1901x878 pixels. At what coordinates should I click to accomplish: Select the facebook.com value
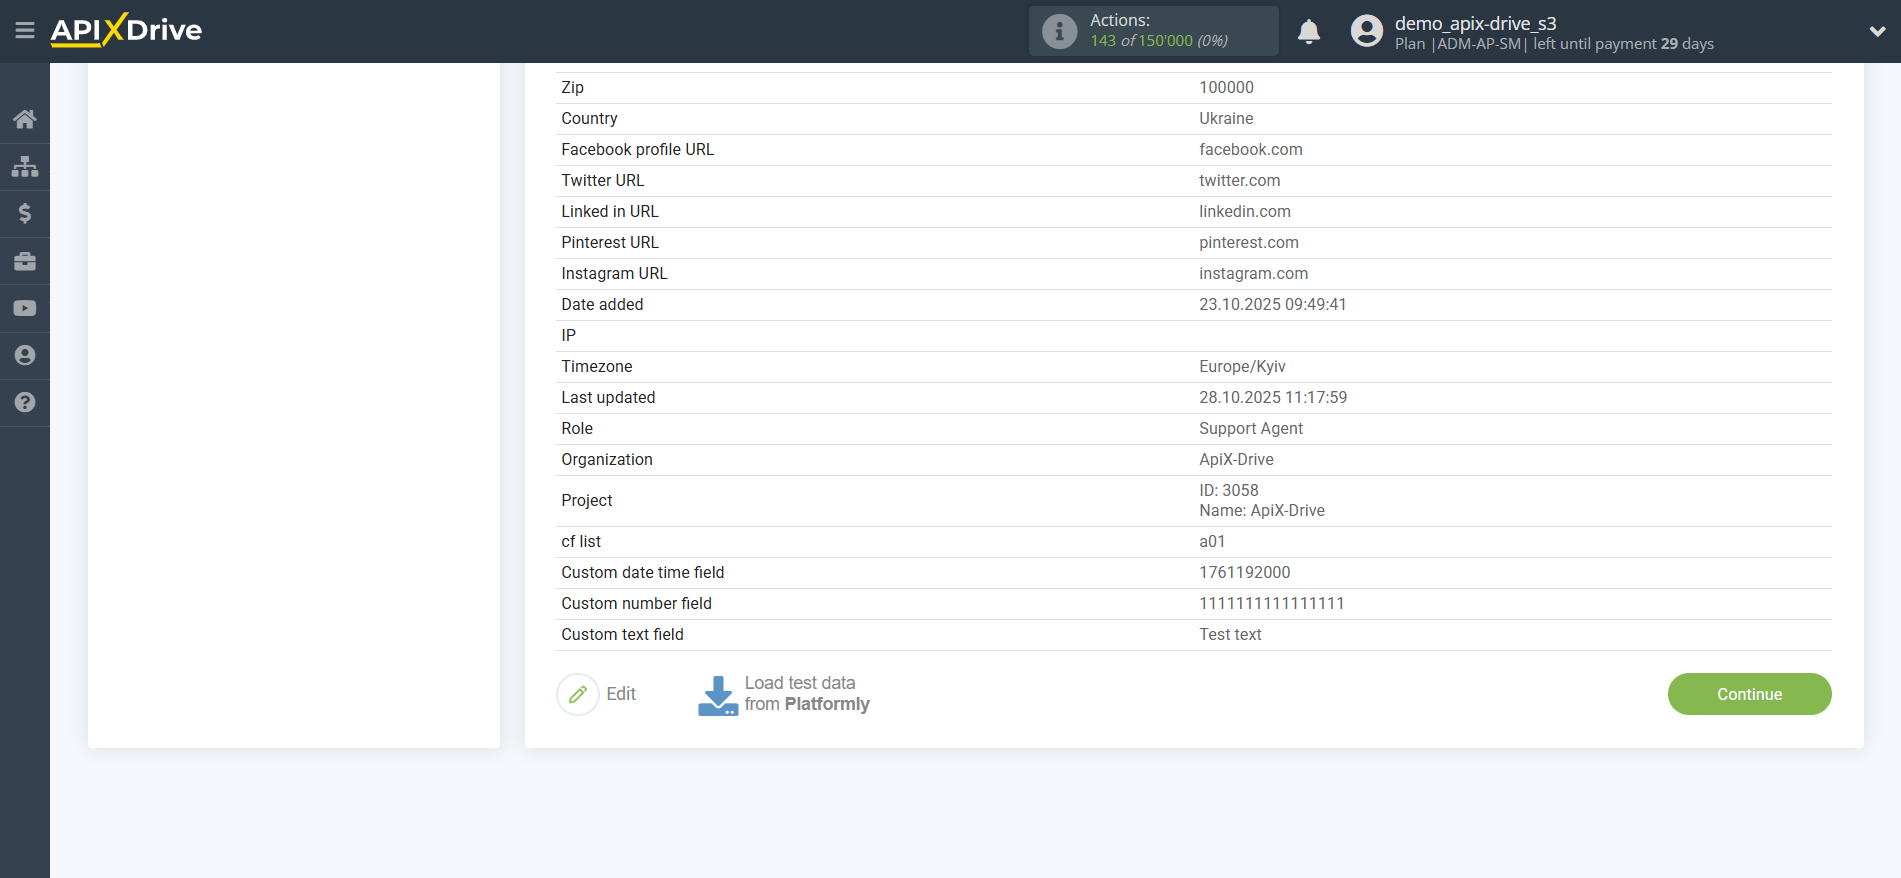coord(1250,150)
